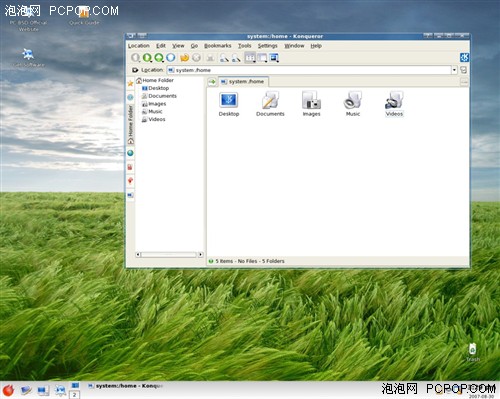Click the system:/home - Konqueror taskbar entry
Image resolution: width=500 pixels, height=399 pixels.
tap(126, 386)
